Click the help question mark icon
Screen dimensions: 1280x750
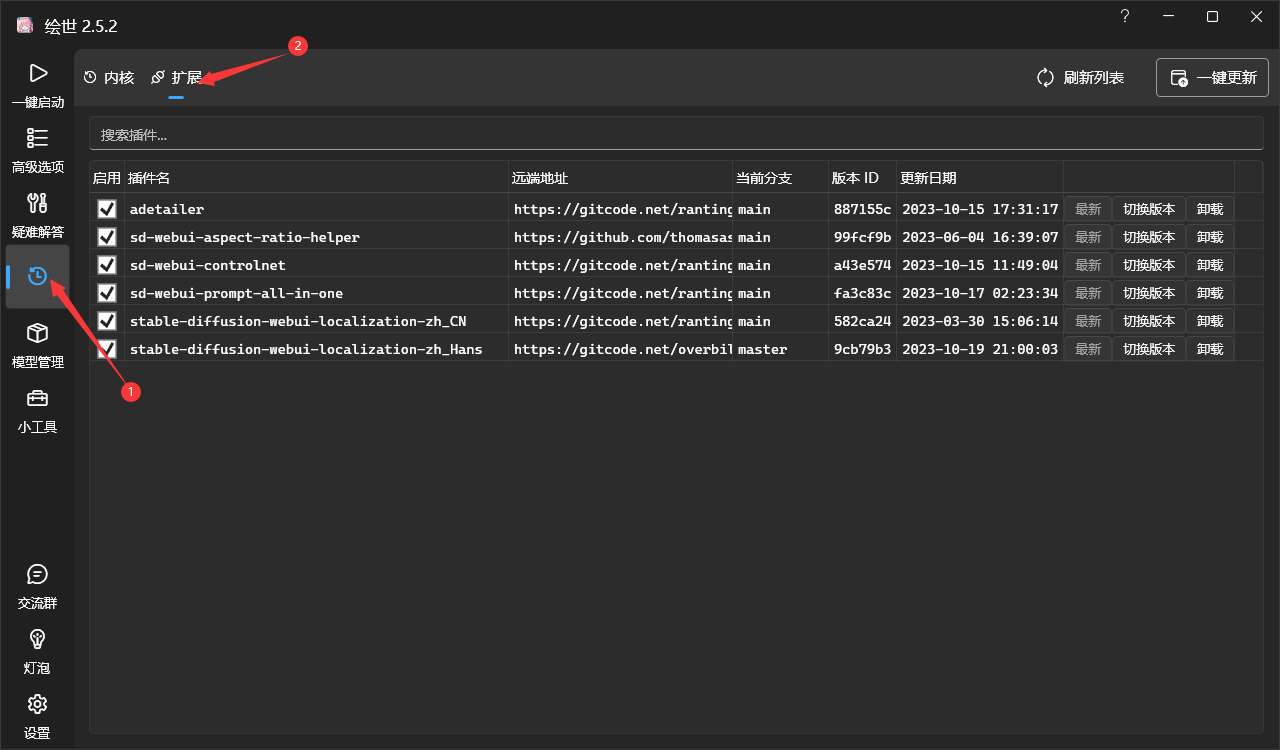[x=1124, y=16]
